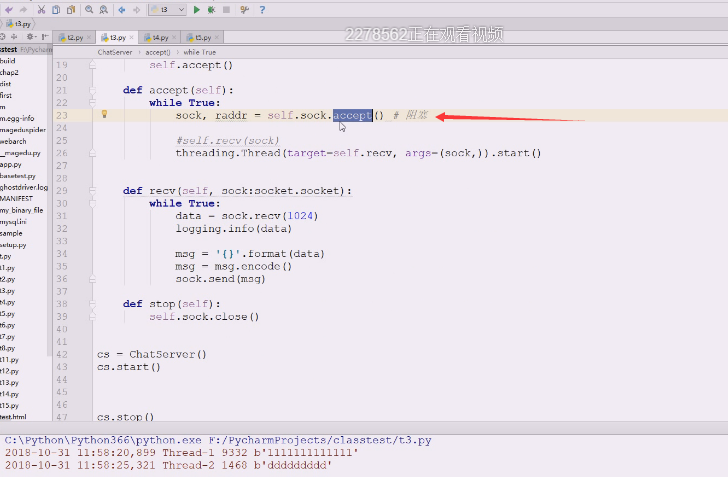Viewport: 728px width, 477px height.
Task: Click the 1024 value on line 31
Action: (x=300, y=216)
